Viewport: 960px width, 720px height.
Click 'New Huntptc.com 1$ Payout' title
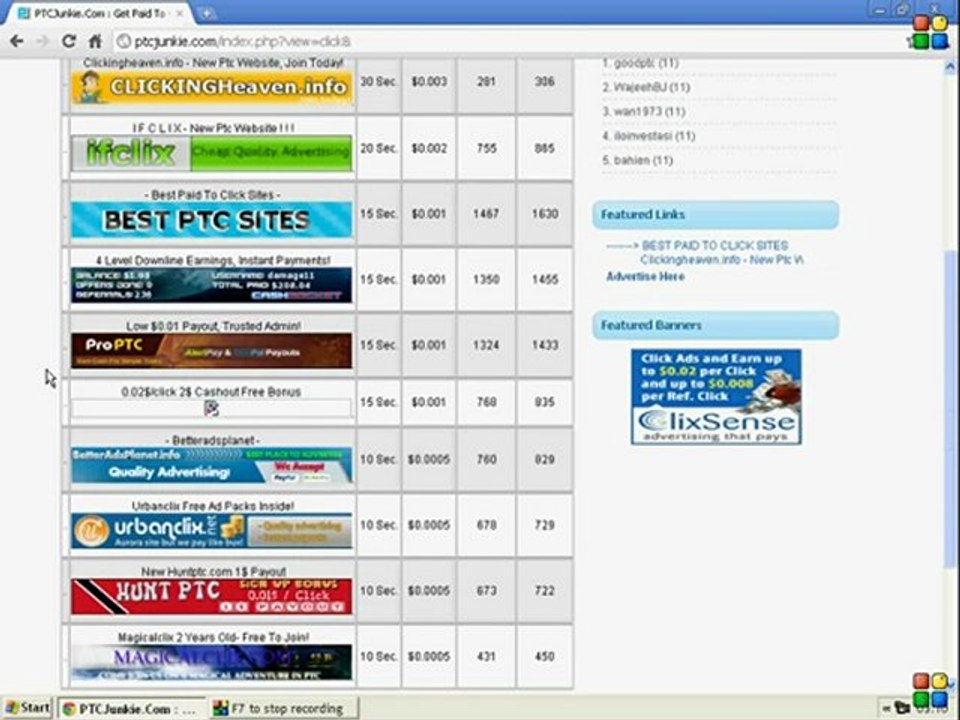coord(213,571)
